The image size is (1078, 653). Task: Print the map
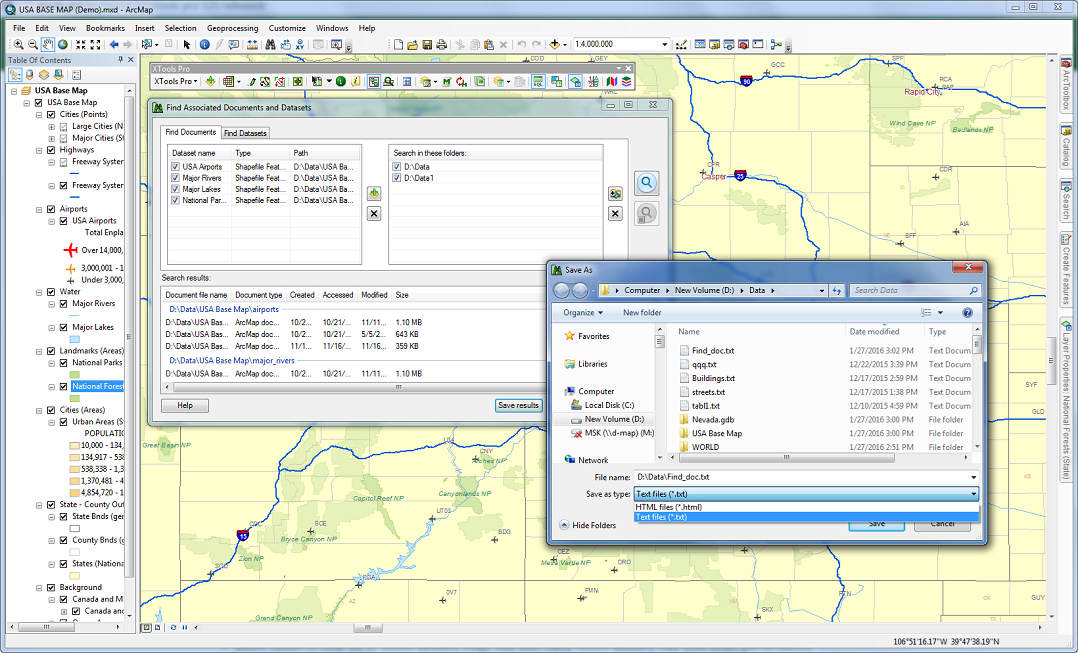441,45
